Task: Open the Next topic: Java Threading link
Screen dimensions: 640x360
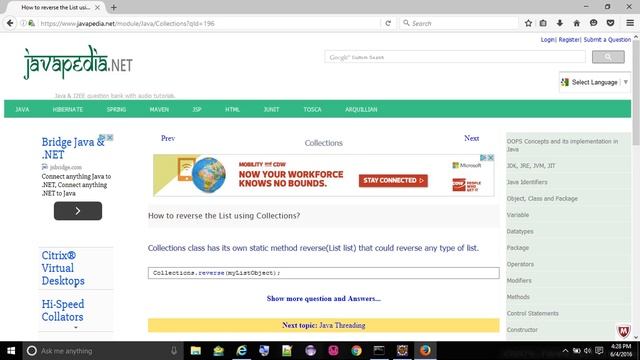Action: pos(324,325)
